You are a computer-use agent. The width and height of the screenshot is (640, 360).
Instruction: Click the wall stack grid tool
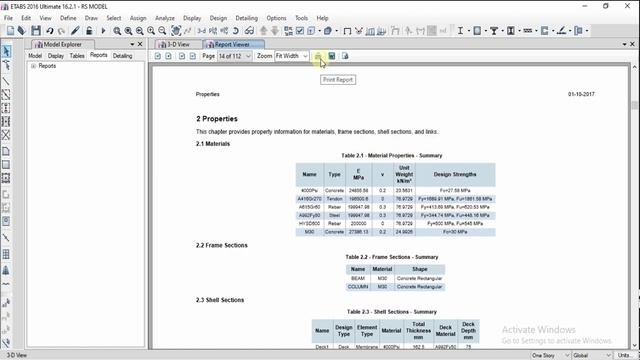click(x=6, y=254)
